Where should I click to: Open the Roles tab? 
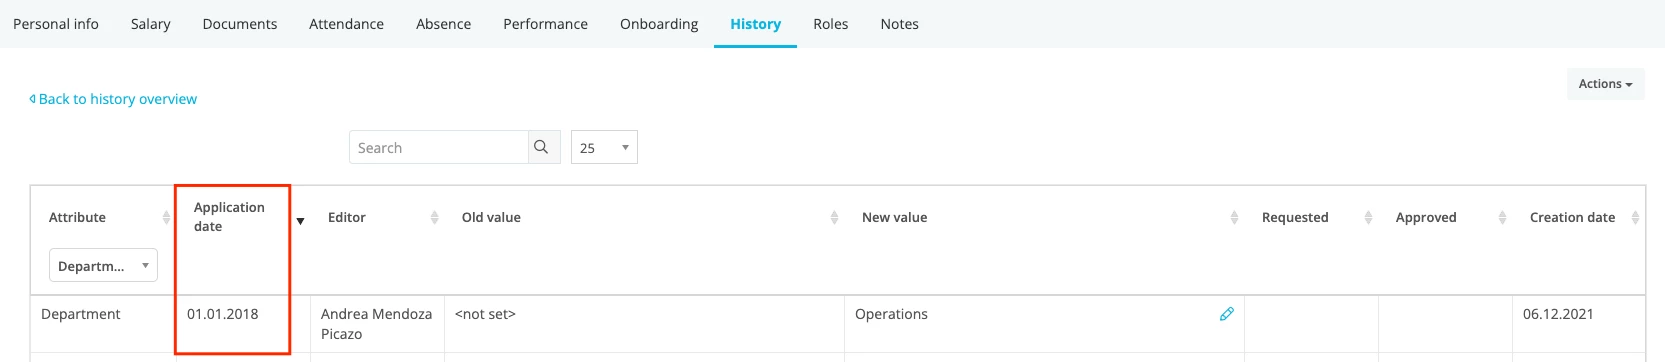click(x=830, y=24)
